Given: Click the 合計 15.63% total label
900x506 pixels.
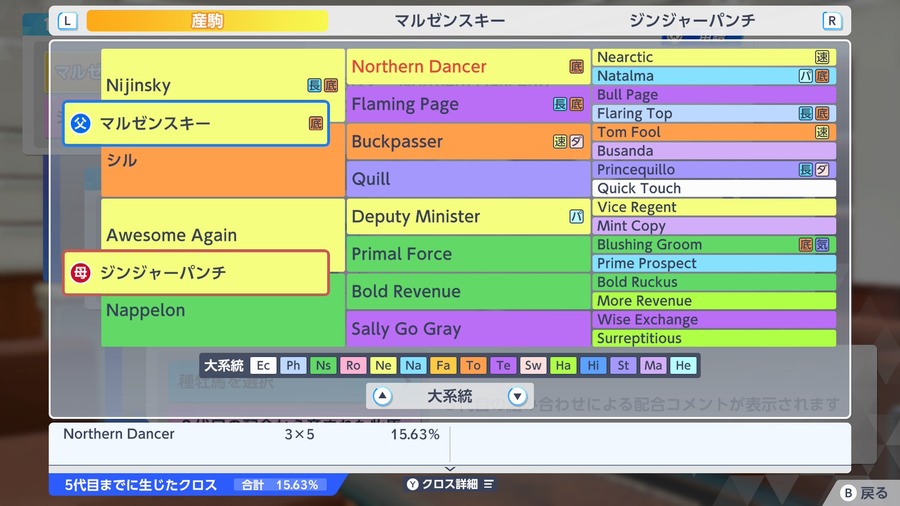Looking at the screenshot, I should coord(280,485).
